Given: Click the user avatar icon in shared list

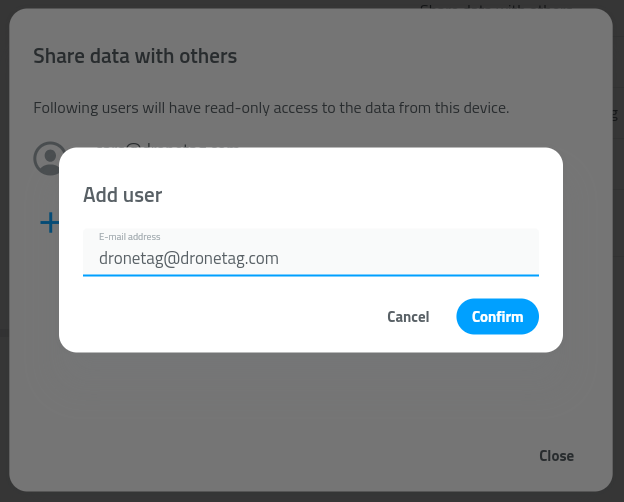Looking at the screenshot, I should pos(47,157).
